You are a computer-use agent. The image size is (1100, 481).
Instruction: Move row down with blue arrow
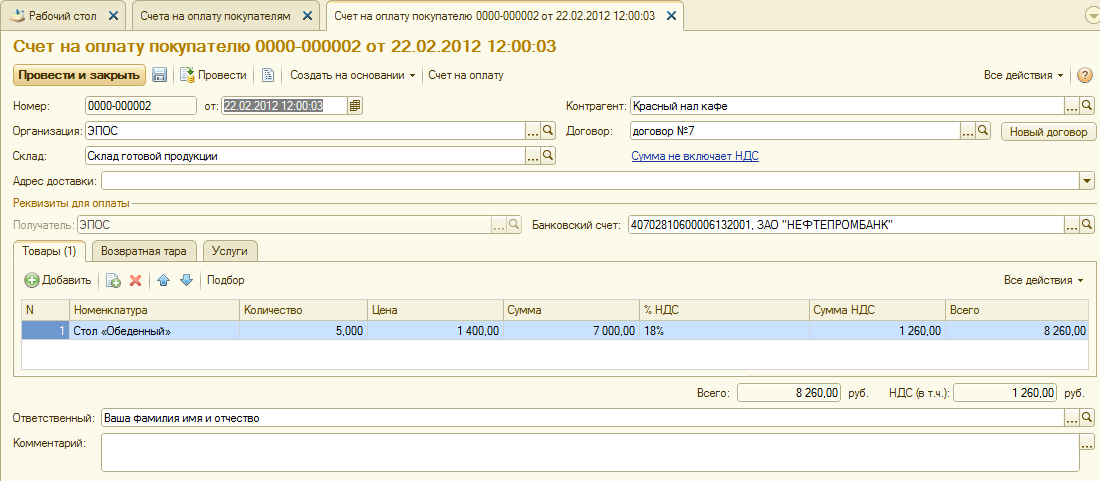pos(186,280)
